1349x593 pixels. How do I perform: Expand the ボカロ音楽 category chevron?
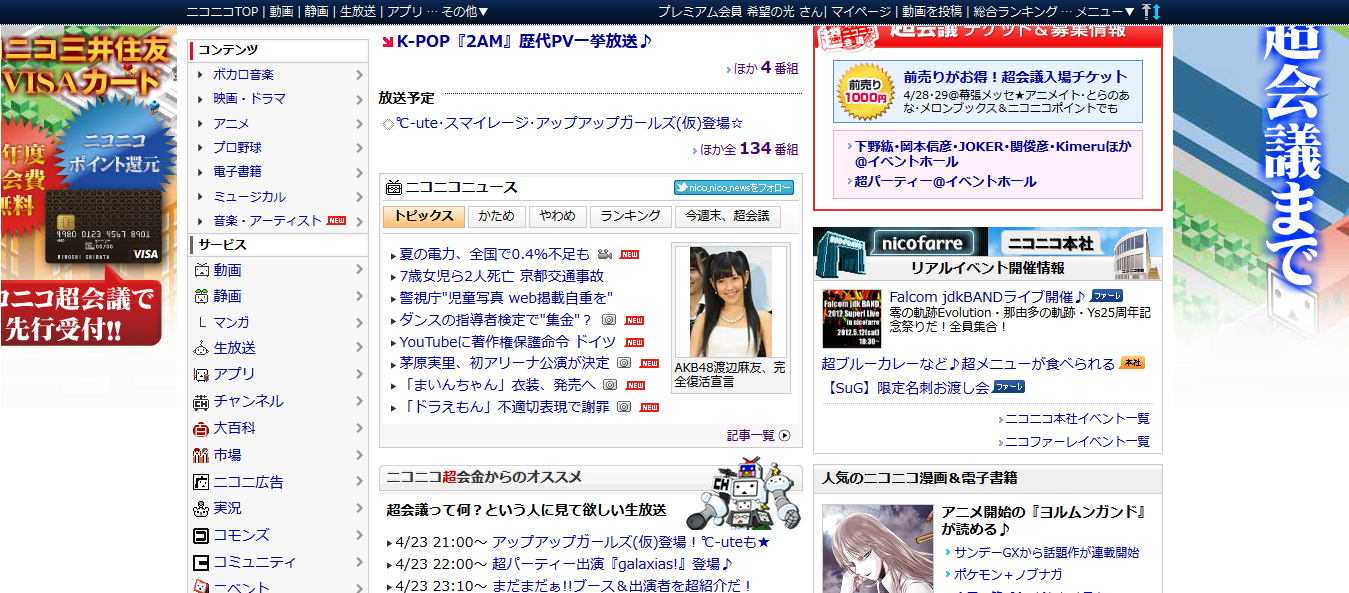coord(359,75)
